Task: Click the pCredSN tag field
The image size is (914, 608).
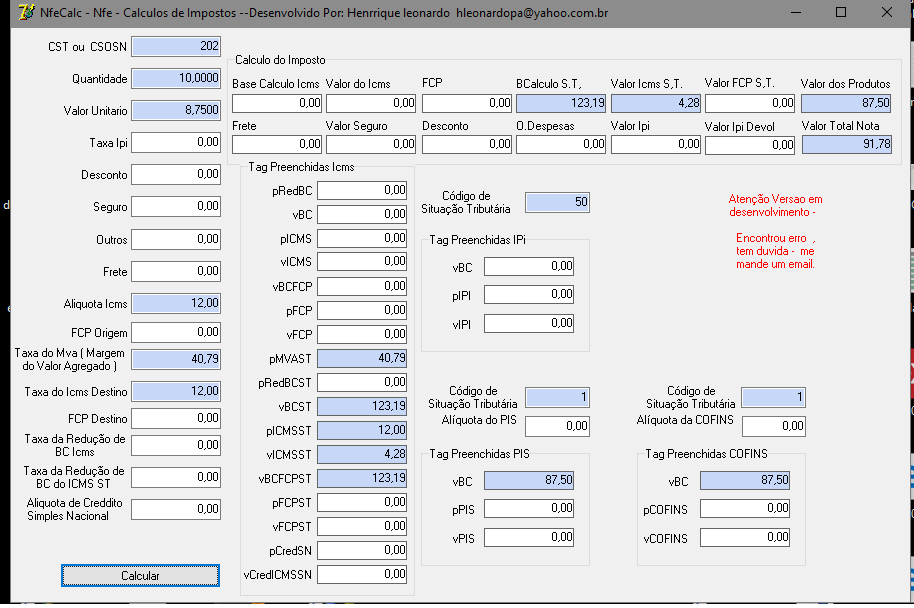Action: pos(362,551)
